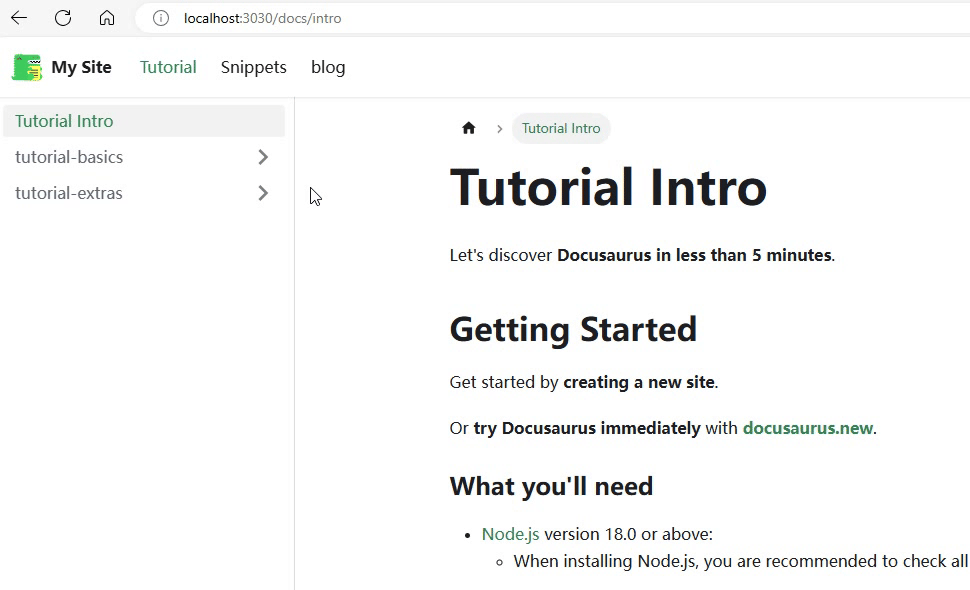Viewport: 970px width, 590px height.
Task: Click the What you'll need heading
Action: (551, 487)
